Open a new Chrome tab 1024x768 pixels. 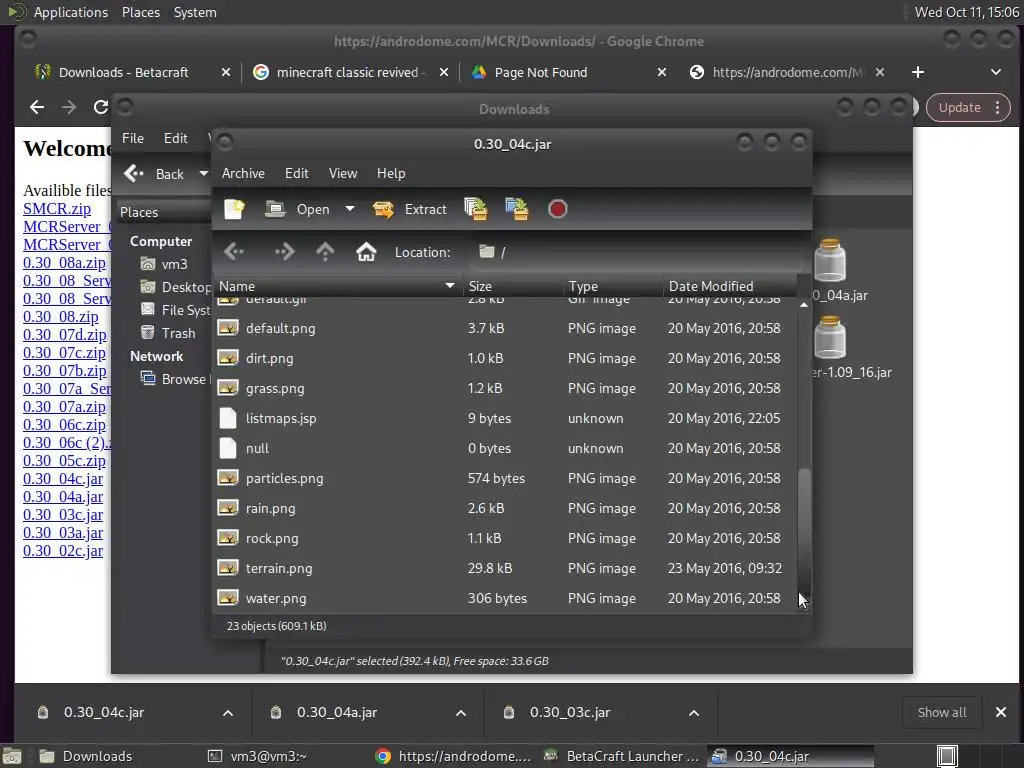coord(918,72)
